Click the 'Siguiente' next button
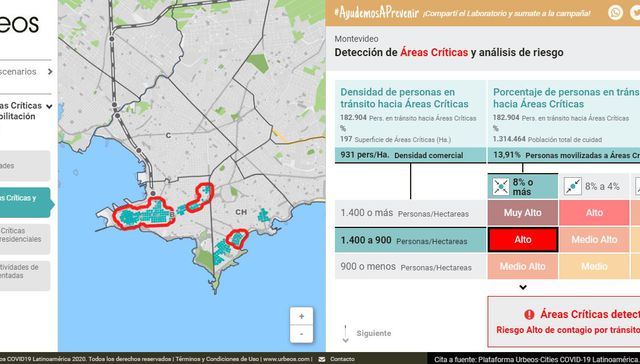 pyautogui.click(x=373, y=333)
